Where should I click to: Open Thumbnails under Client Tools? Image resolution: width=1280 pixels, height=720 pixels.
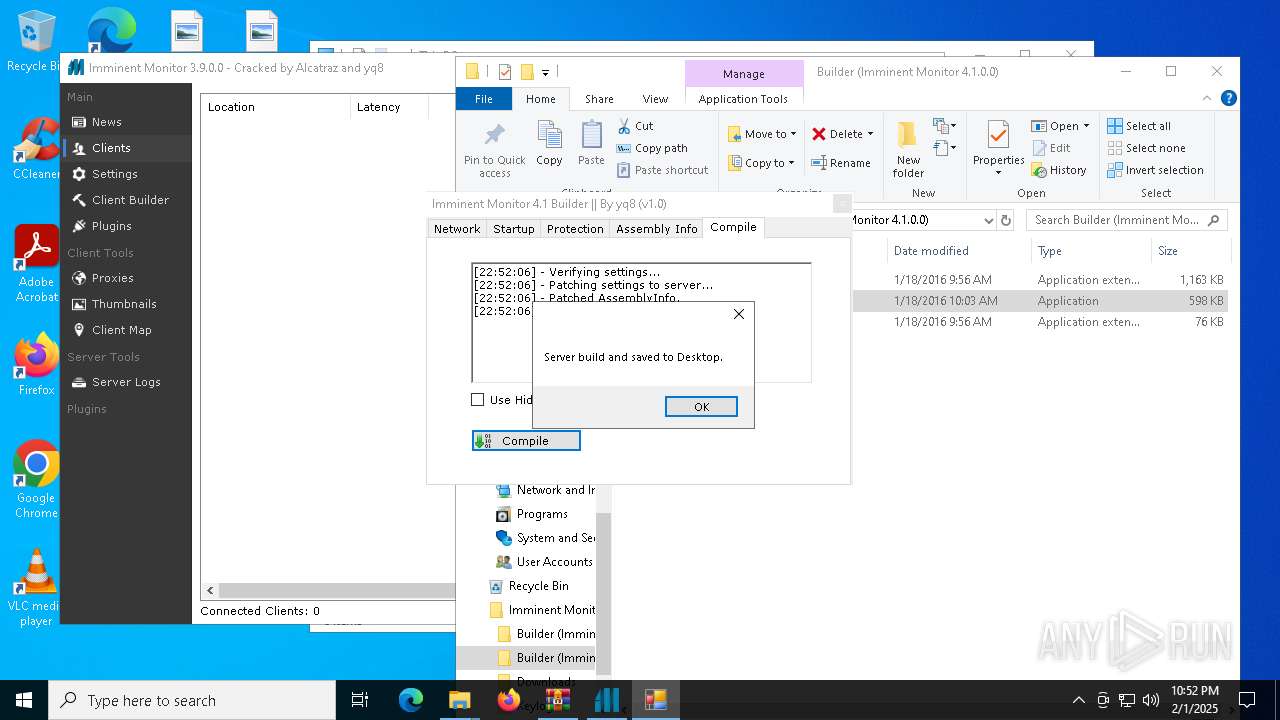126,304
